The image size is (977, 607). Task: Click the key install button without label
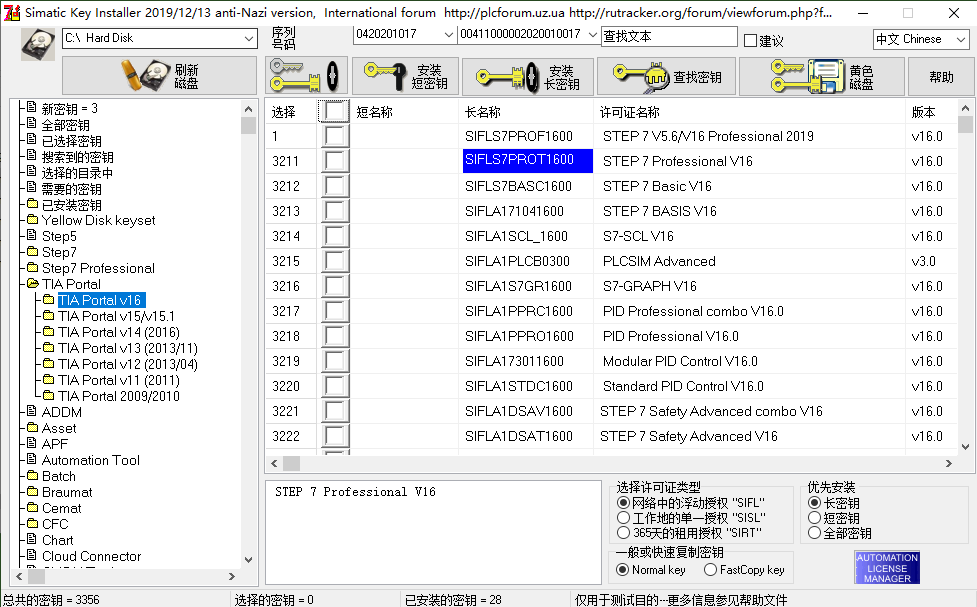click(x=306, y=76)
